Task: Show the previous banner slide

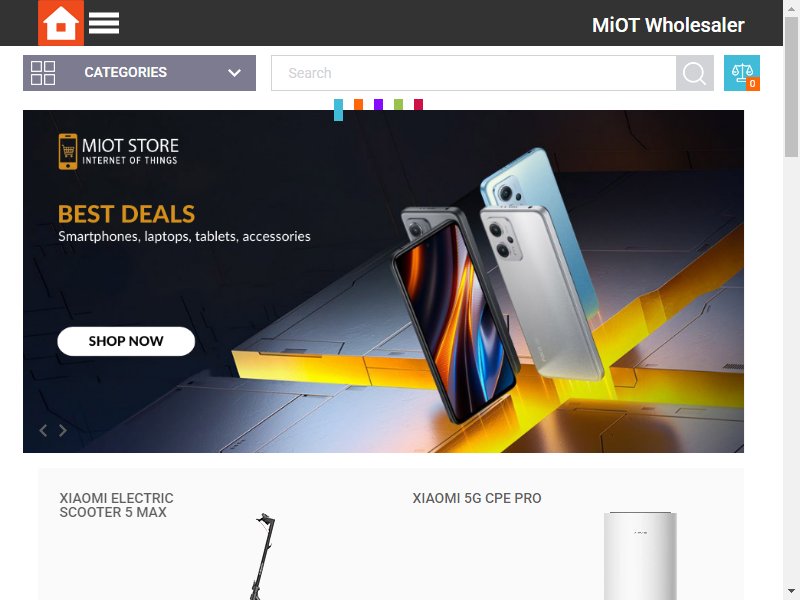Action: point(43,431)
